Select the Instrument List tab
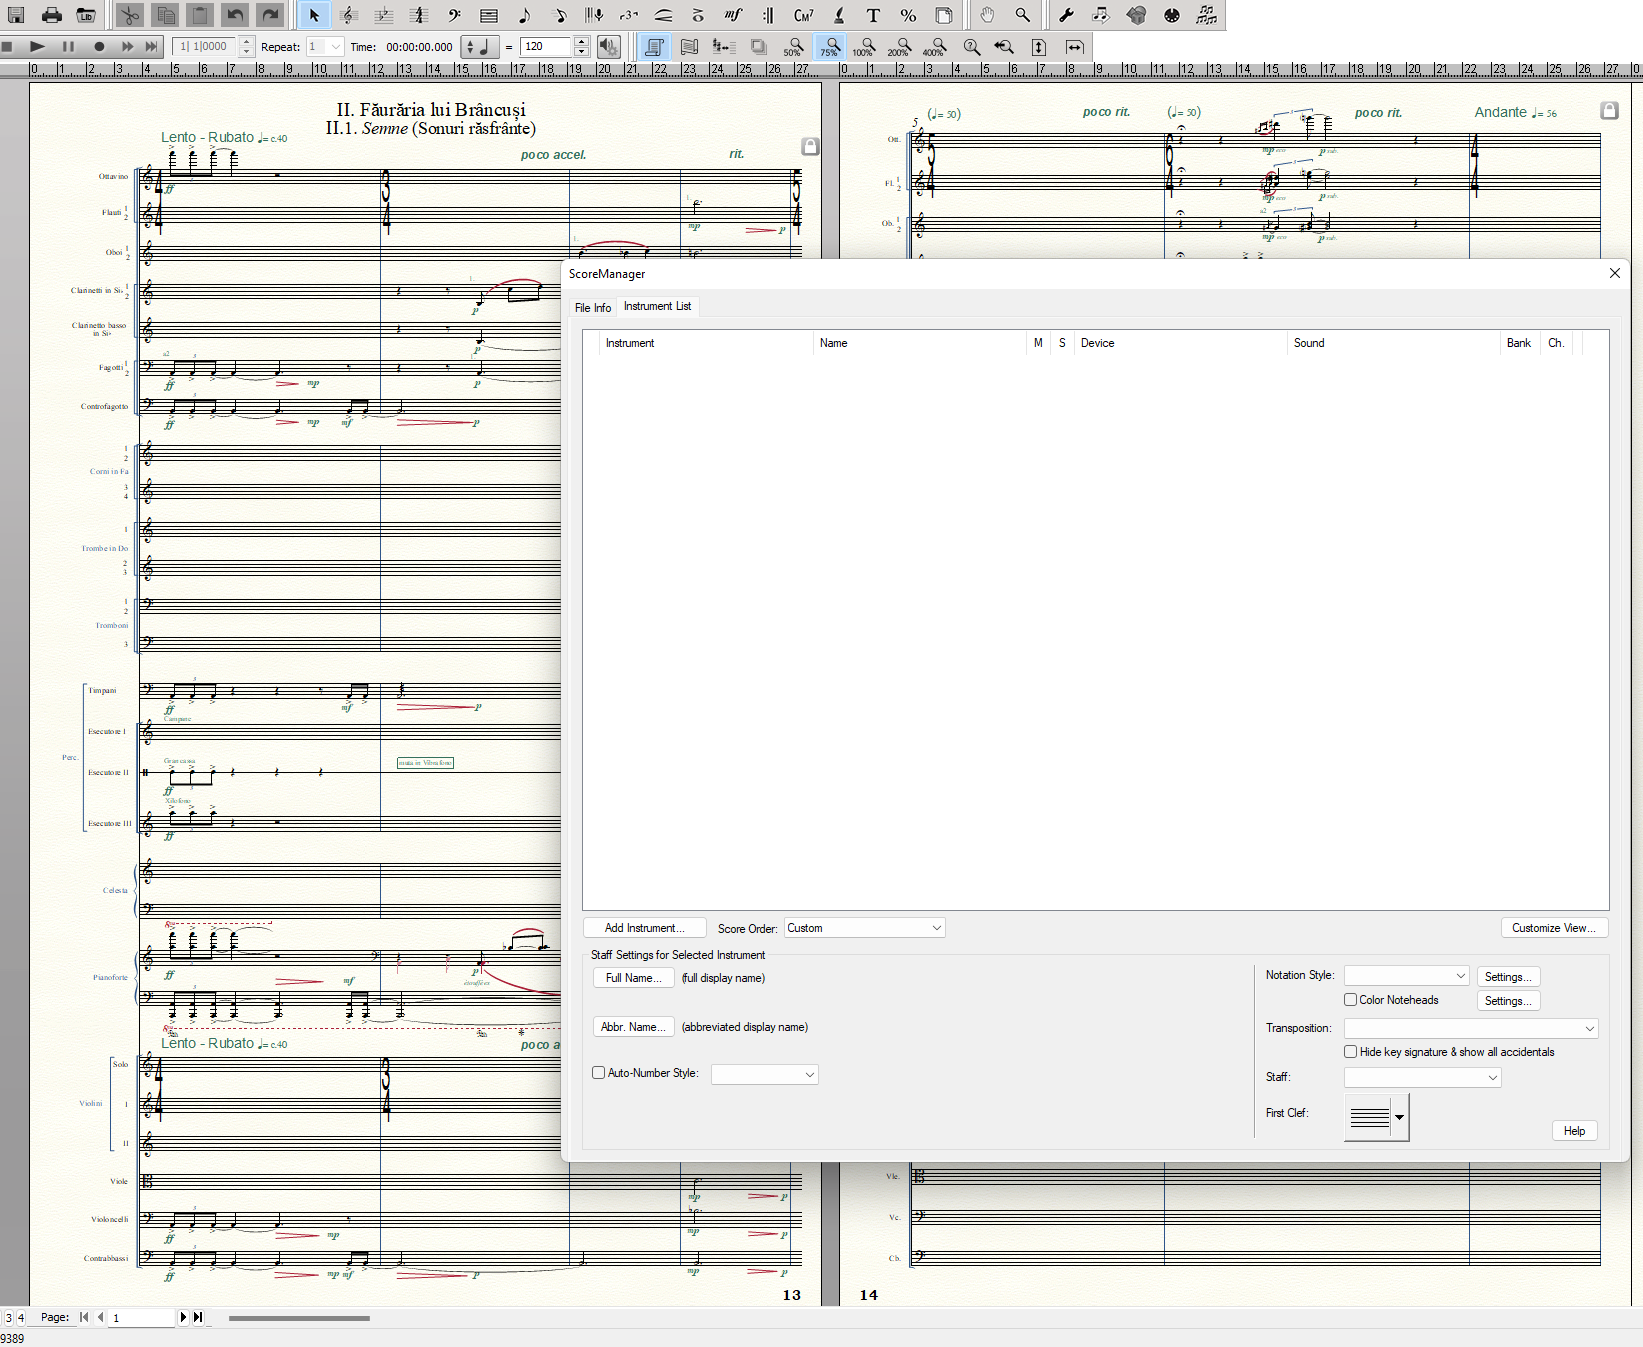Viewport: 1643px width, 1347px height. pyautogui.click(x=657, y=307)
